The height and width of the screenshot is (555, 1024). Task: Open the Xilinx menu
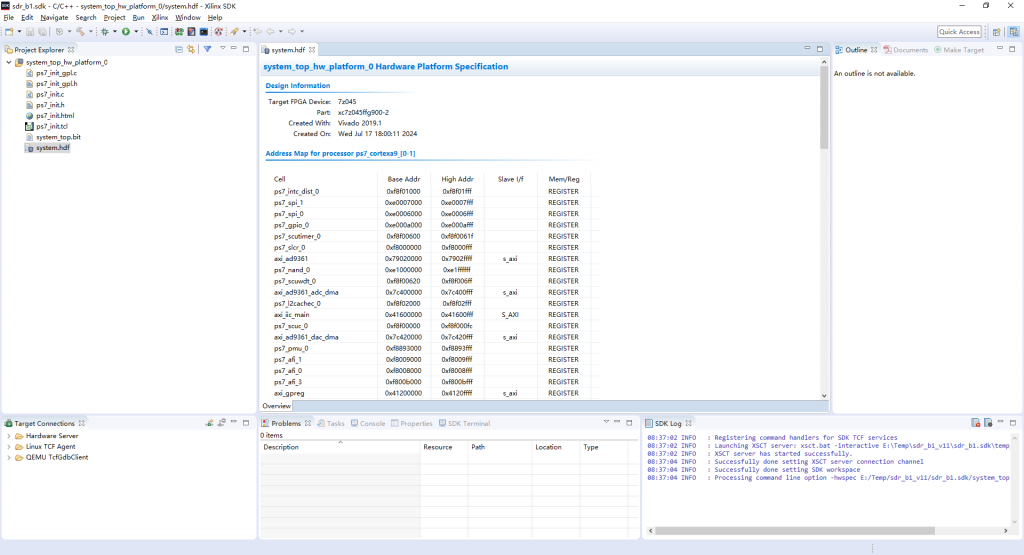pyautogui.click(x=159, y=18)
